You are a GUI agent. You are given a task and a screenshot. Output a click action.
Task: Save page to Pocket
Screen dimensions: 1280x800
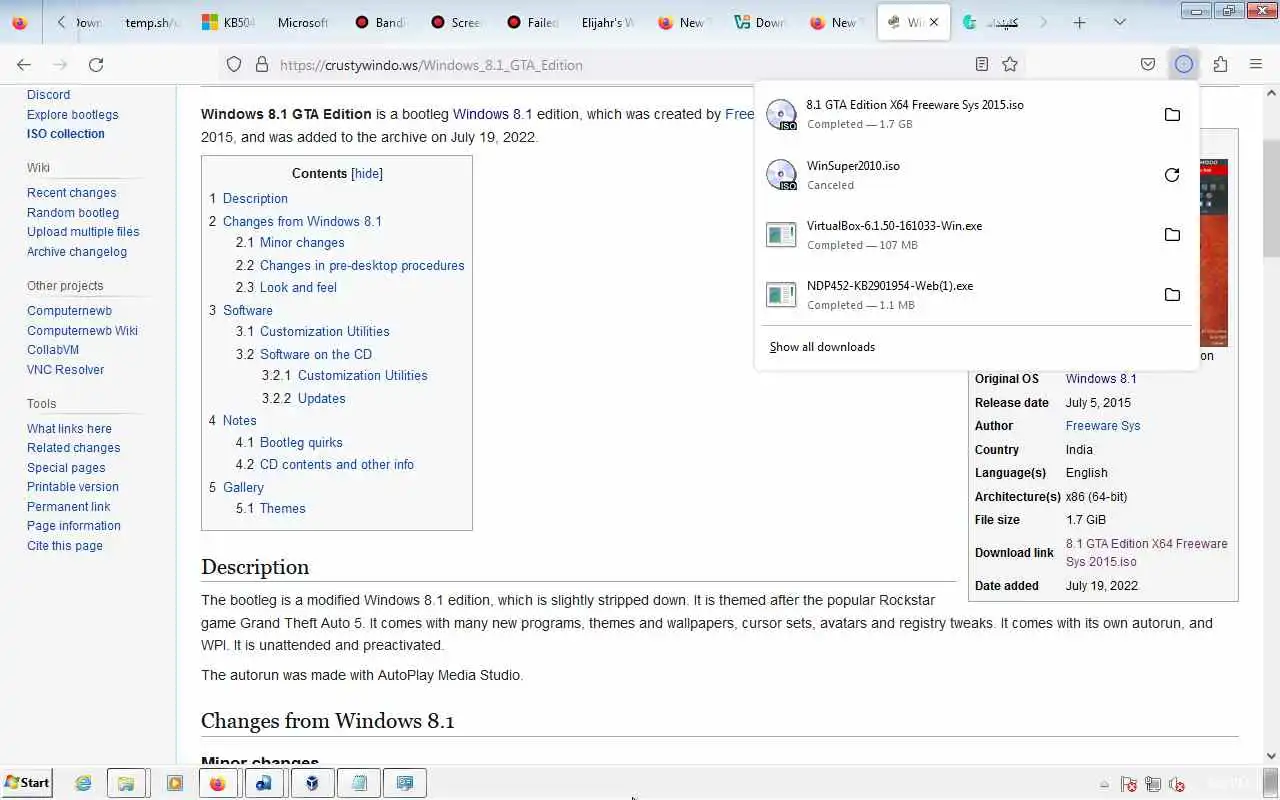click(1148, 64)
